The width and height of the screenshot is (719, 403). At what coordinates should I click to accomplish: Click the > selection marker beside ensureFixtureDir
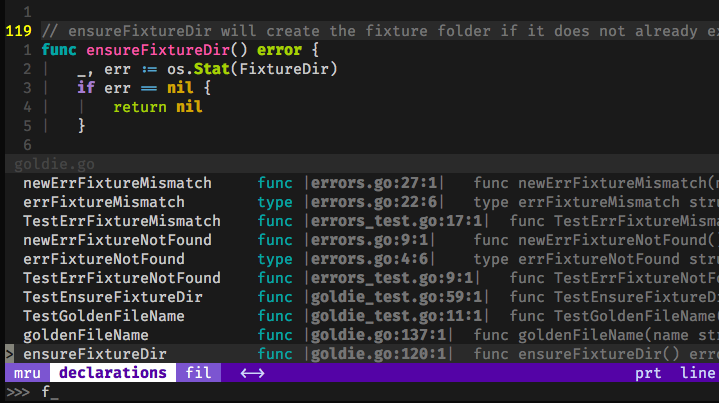pyautogui.click(x=9, y=354)
